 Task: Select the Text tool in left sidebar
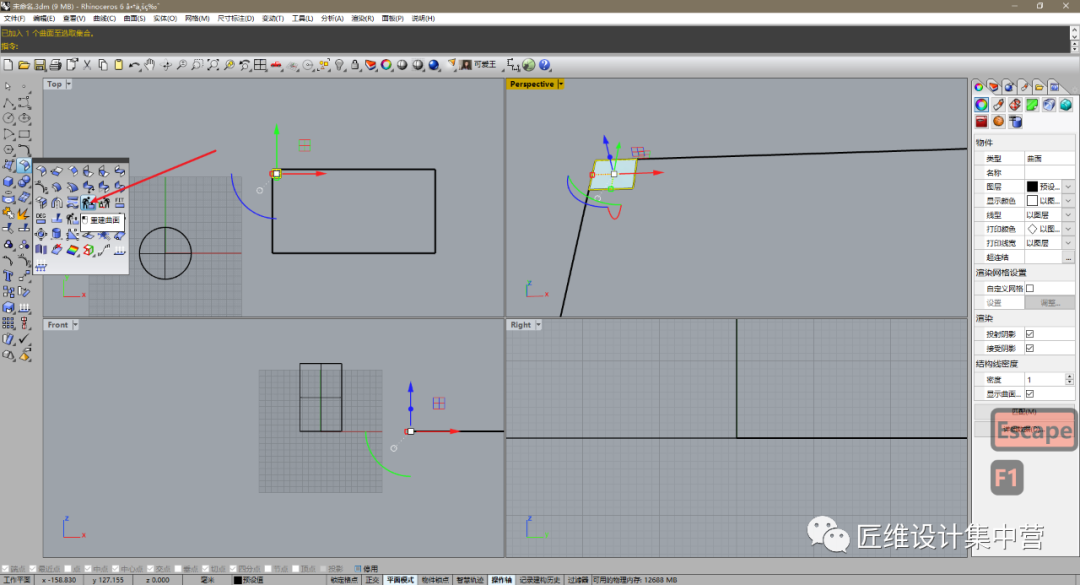8,276
